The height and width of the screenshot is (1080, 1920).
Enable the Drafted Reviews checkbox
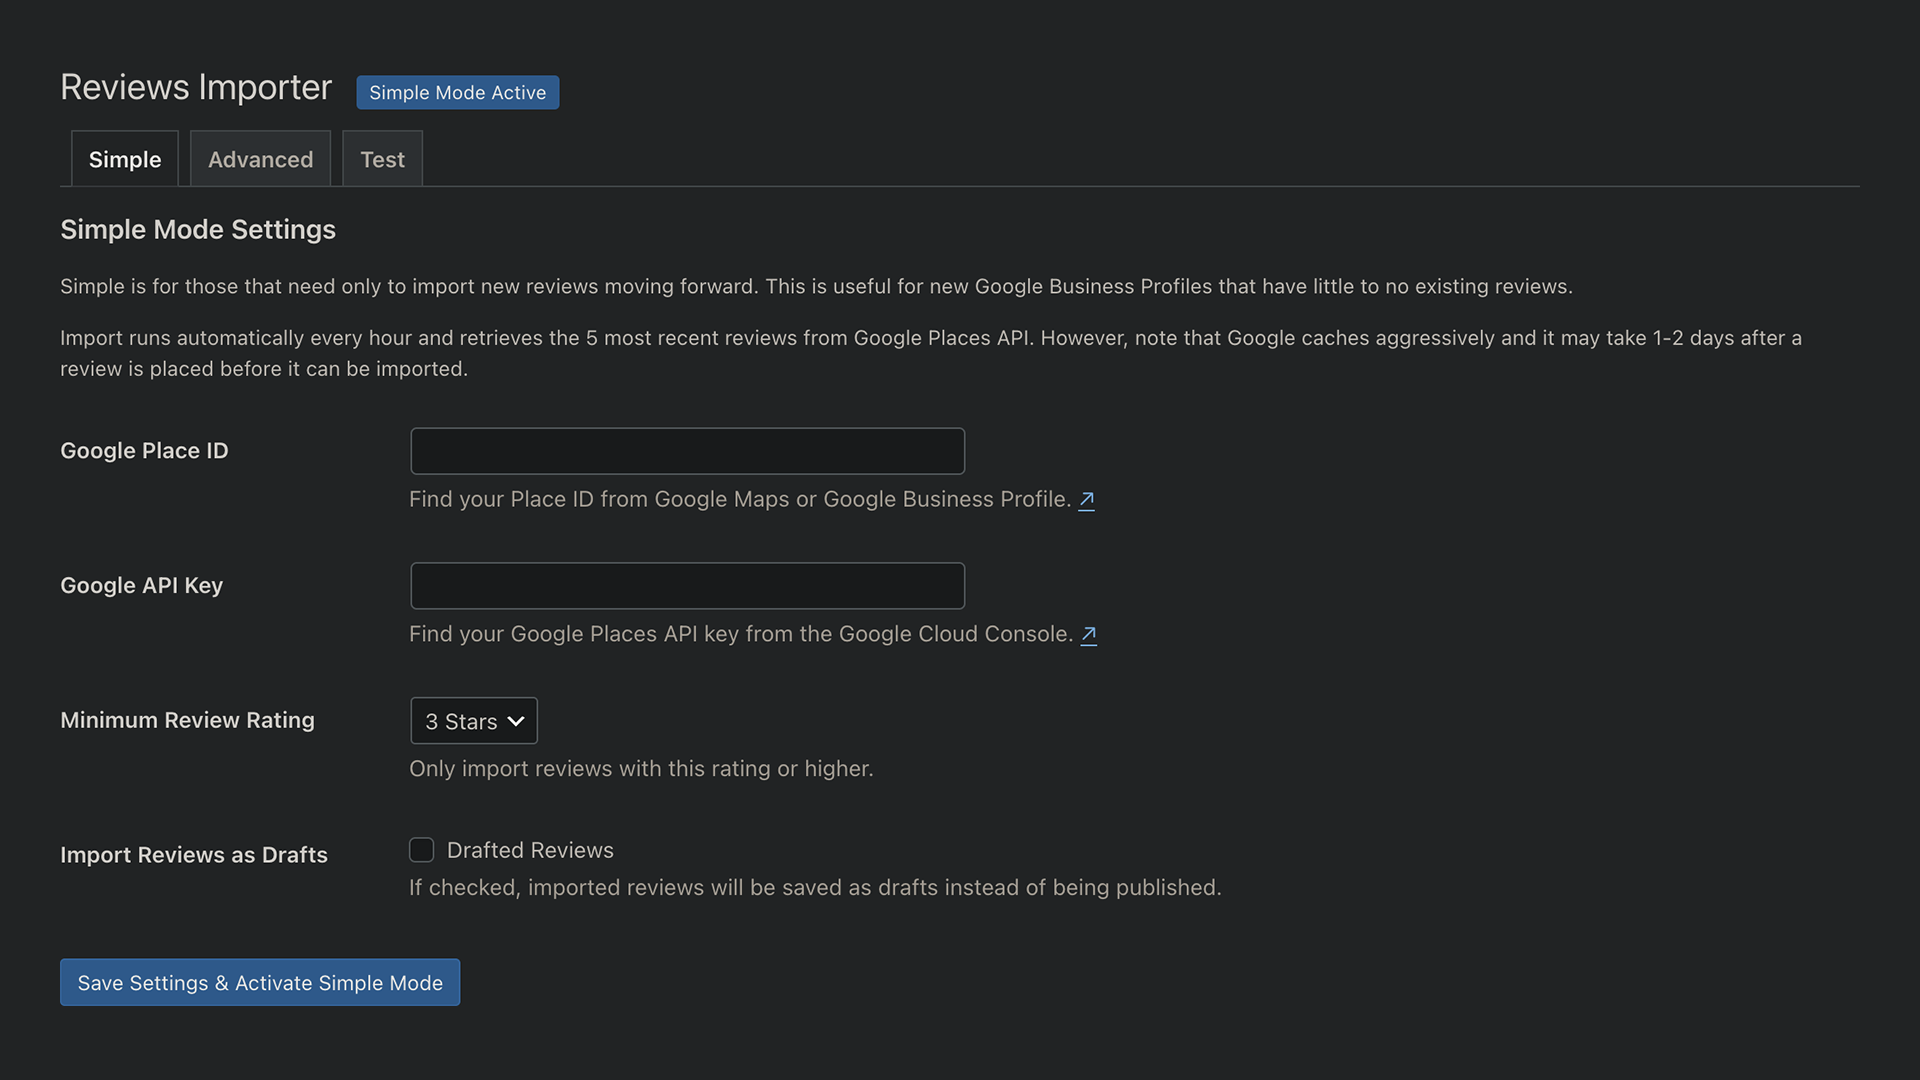coord(421,850)
